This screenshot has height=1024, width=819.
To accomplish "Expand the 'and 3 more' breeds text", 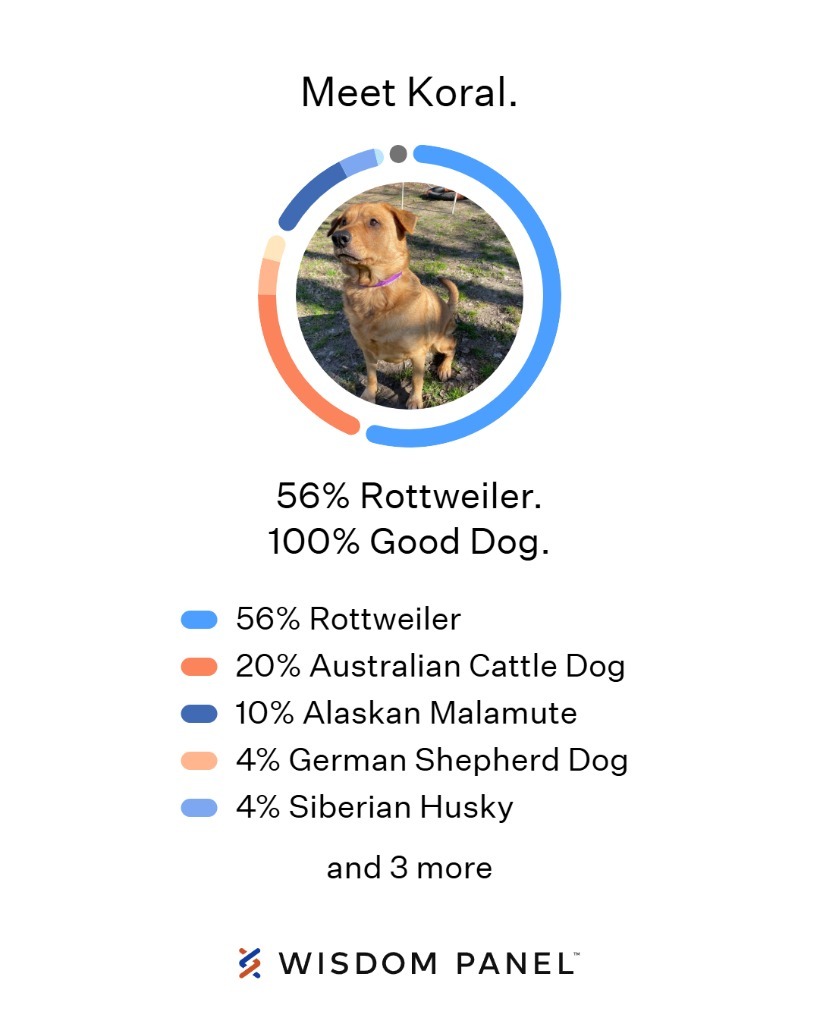I will pos(410,868).
